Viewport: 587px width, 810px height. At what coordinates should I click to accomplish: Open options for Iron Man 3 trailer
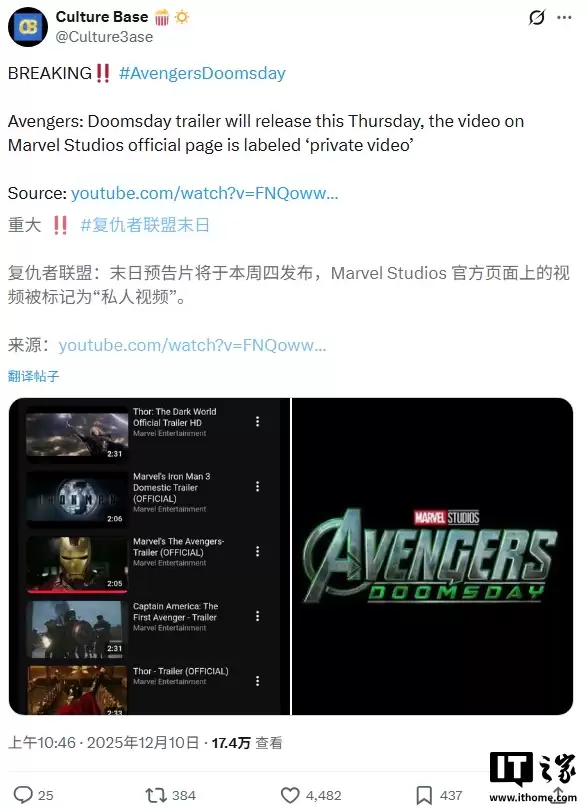[257, 487]
